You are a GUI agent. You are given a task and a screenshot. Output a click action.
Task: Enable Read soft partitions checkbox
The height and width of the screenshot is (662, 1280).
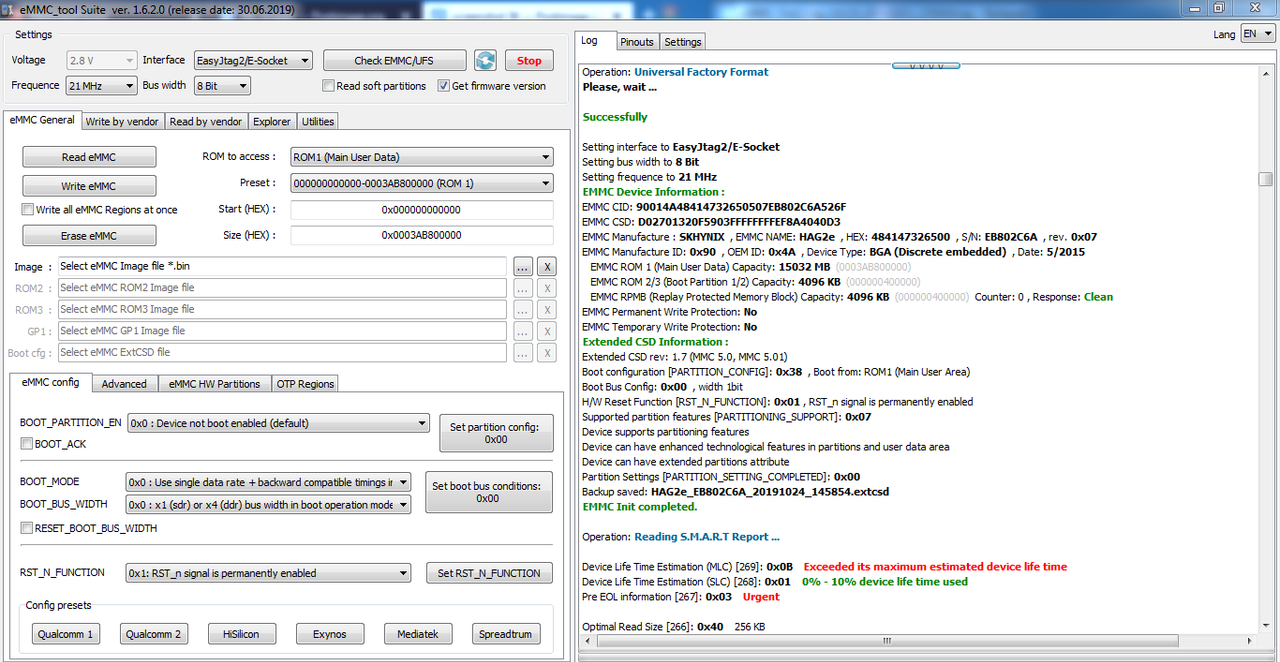point(328,86)
